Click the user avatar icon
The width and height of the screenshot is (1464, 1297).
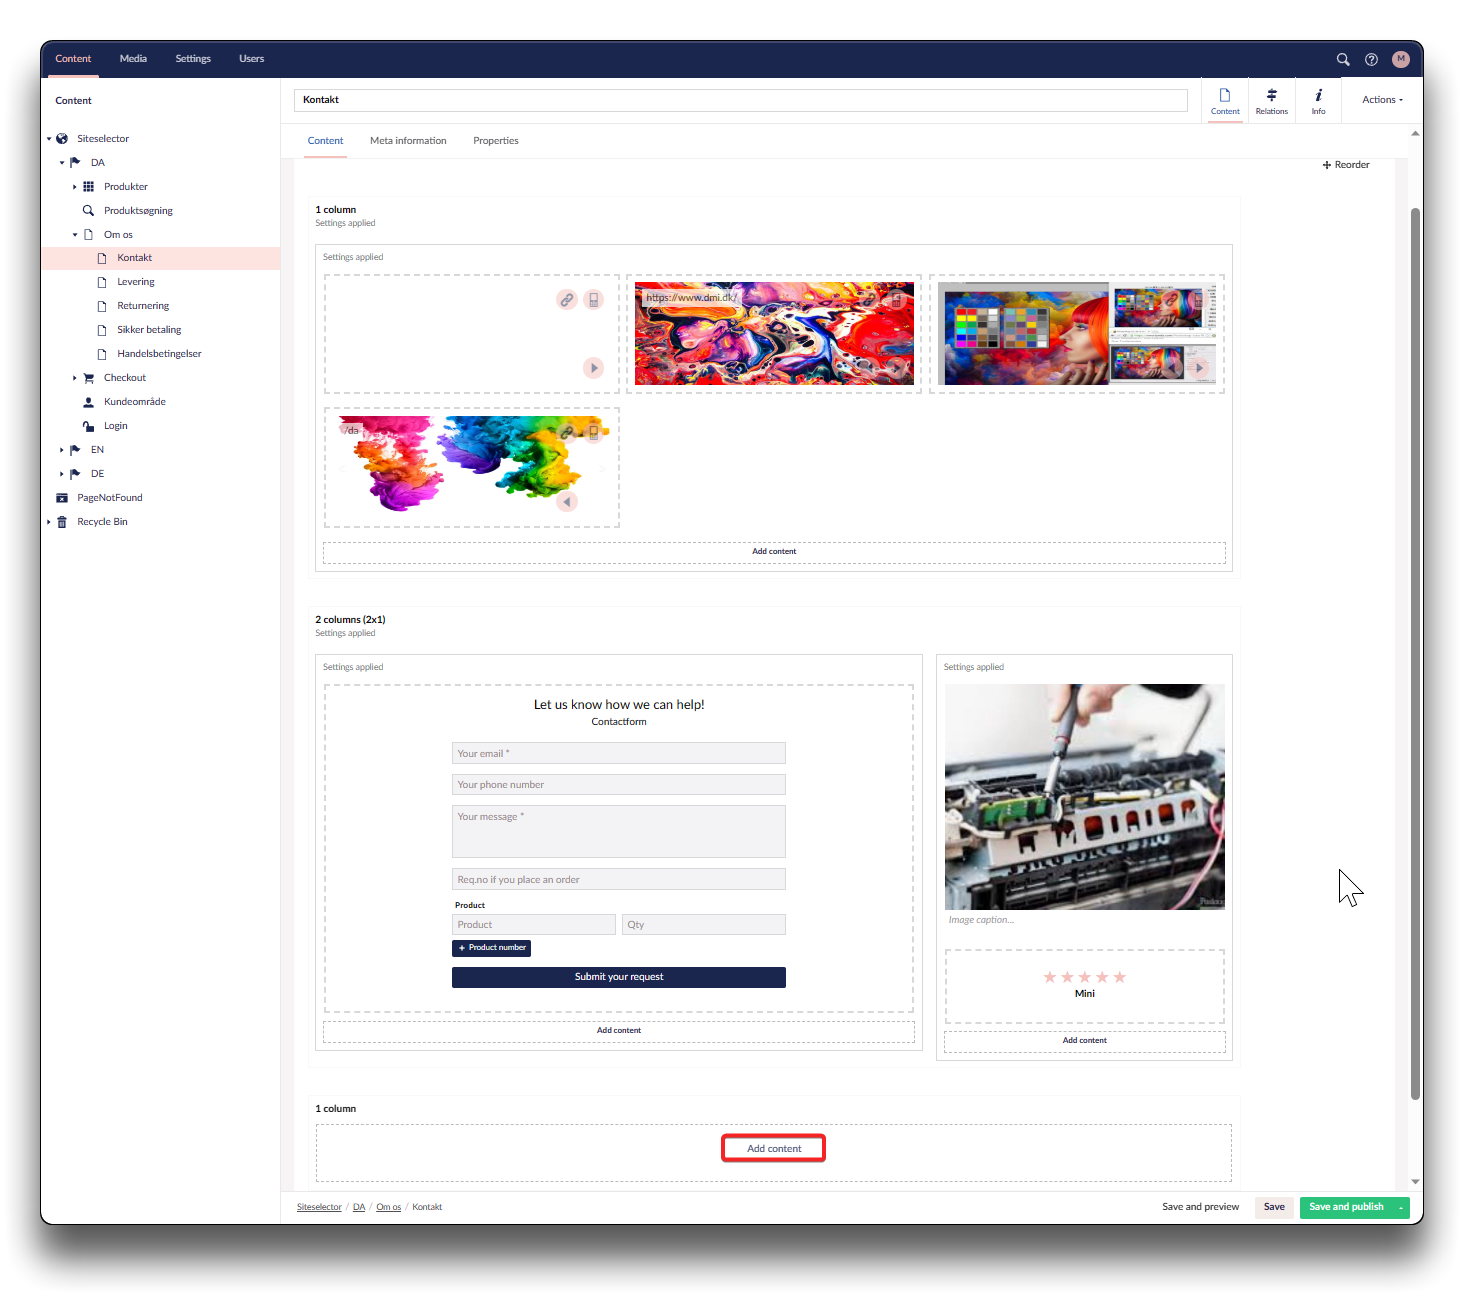(1400, 59)
